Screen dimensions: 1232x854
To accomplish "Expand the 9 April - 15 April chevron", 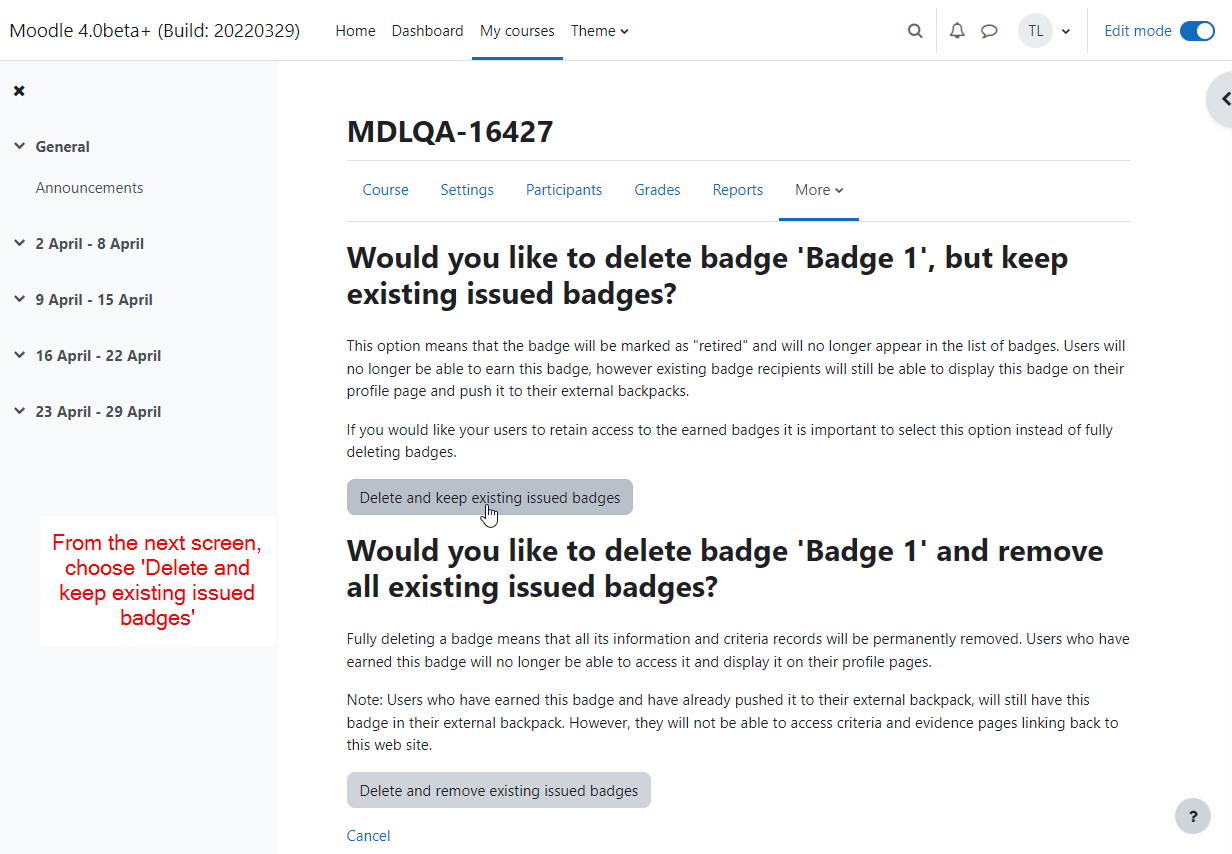I will tap(19, 299).
